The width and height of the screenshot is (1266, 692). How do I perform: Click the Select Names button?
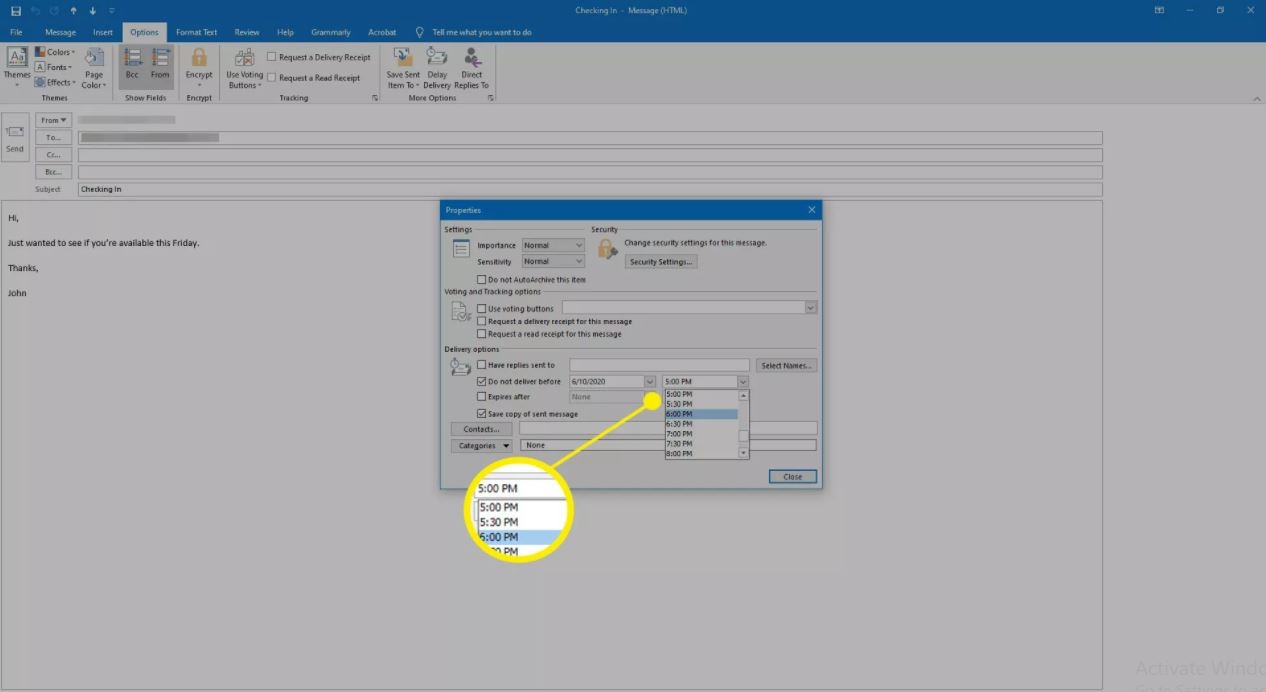[786, 365]
